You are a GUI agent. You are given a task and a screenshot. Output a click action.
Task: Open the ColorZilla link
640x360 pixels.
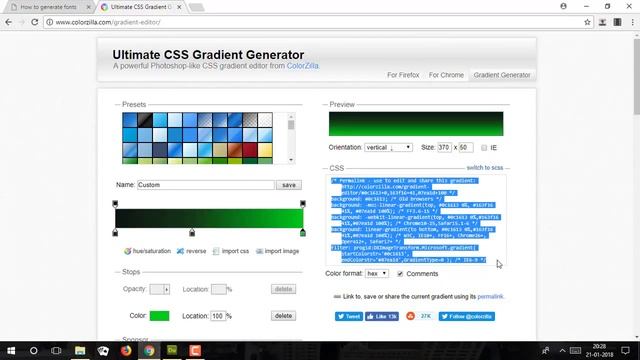pyautogui.click(x=302, y=66)
